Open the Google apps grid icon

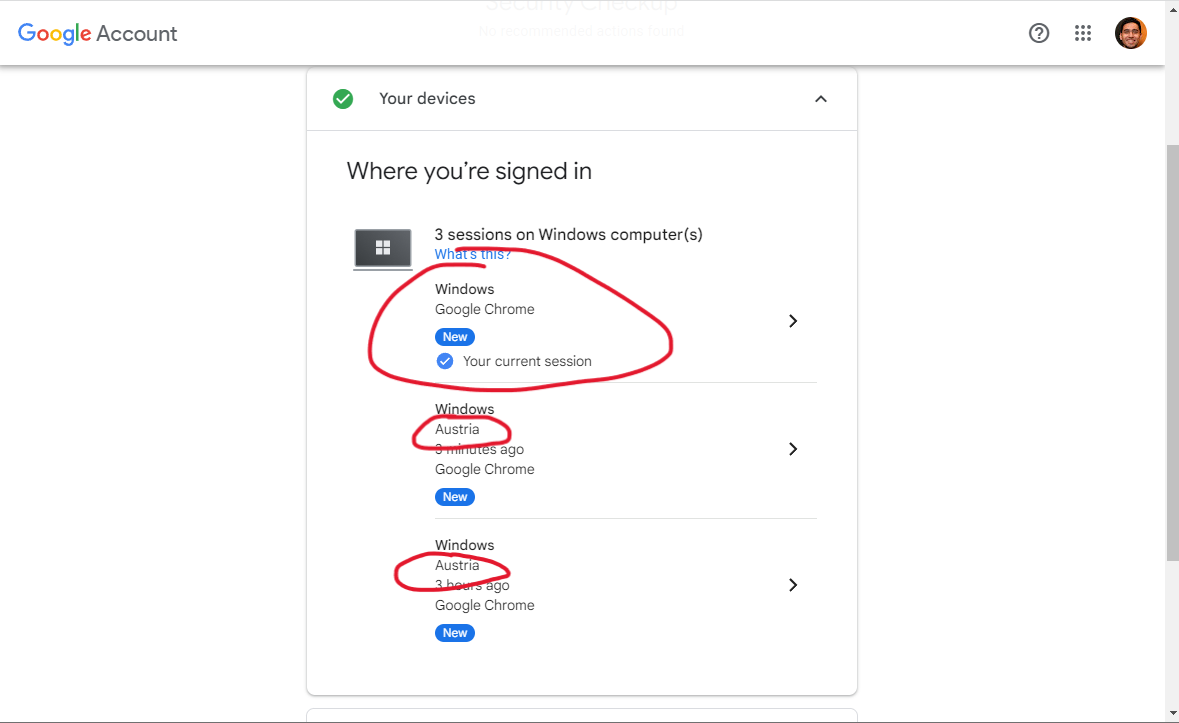pyautogui.click(x=1083, y=33)
